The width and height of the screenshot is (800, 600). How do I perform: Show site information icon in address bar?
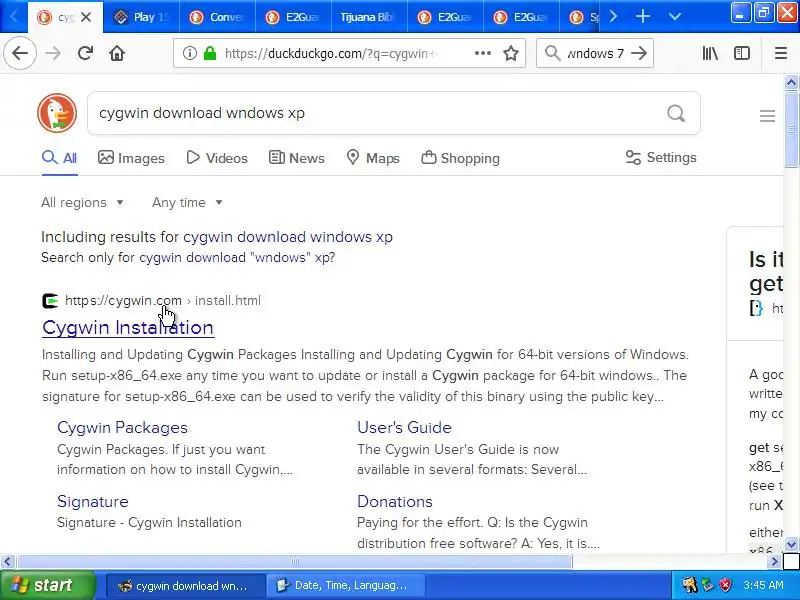[190, 53]
